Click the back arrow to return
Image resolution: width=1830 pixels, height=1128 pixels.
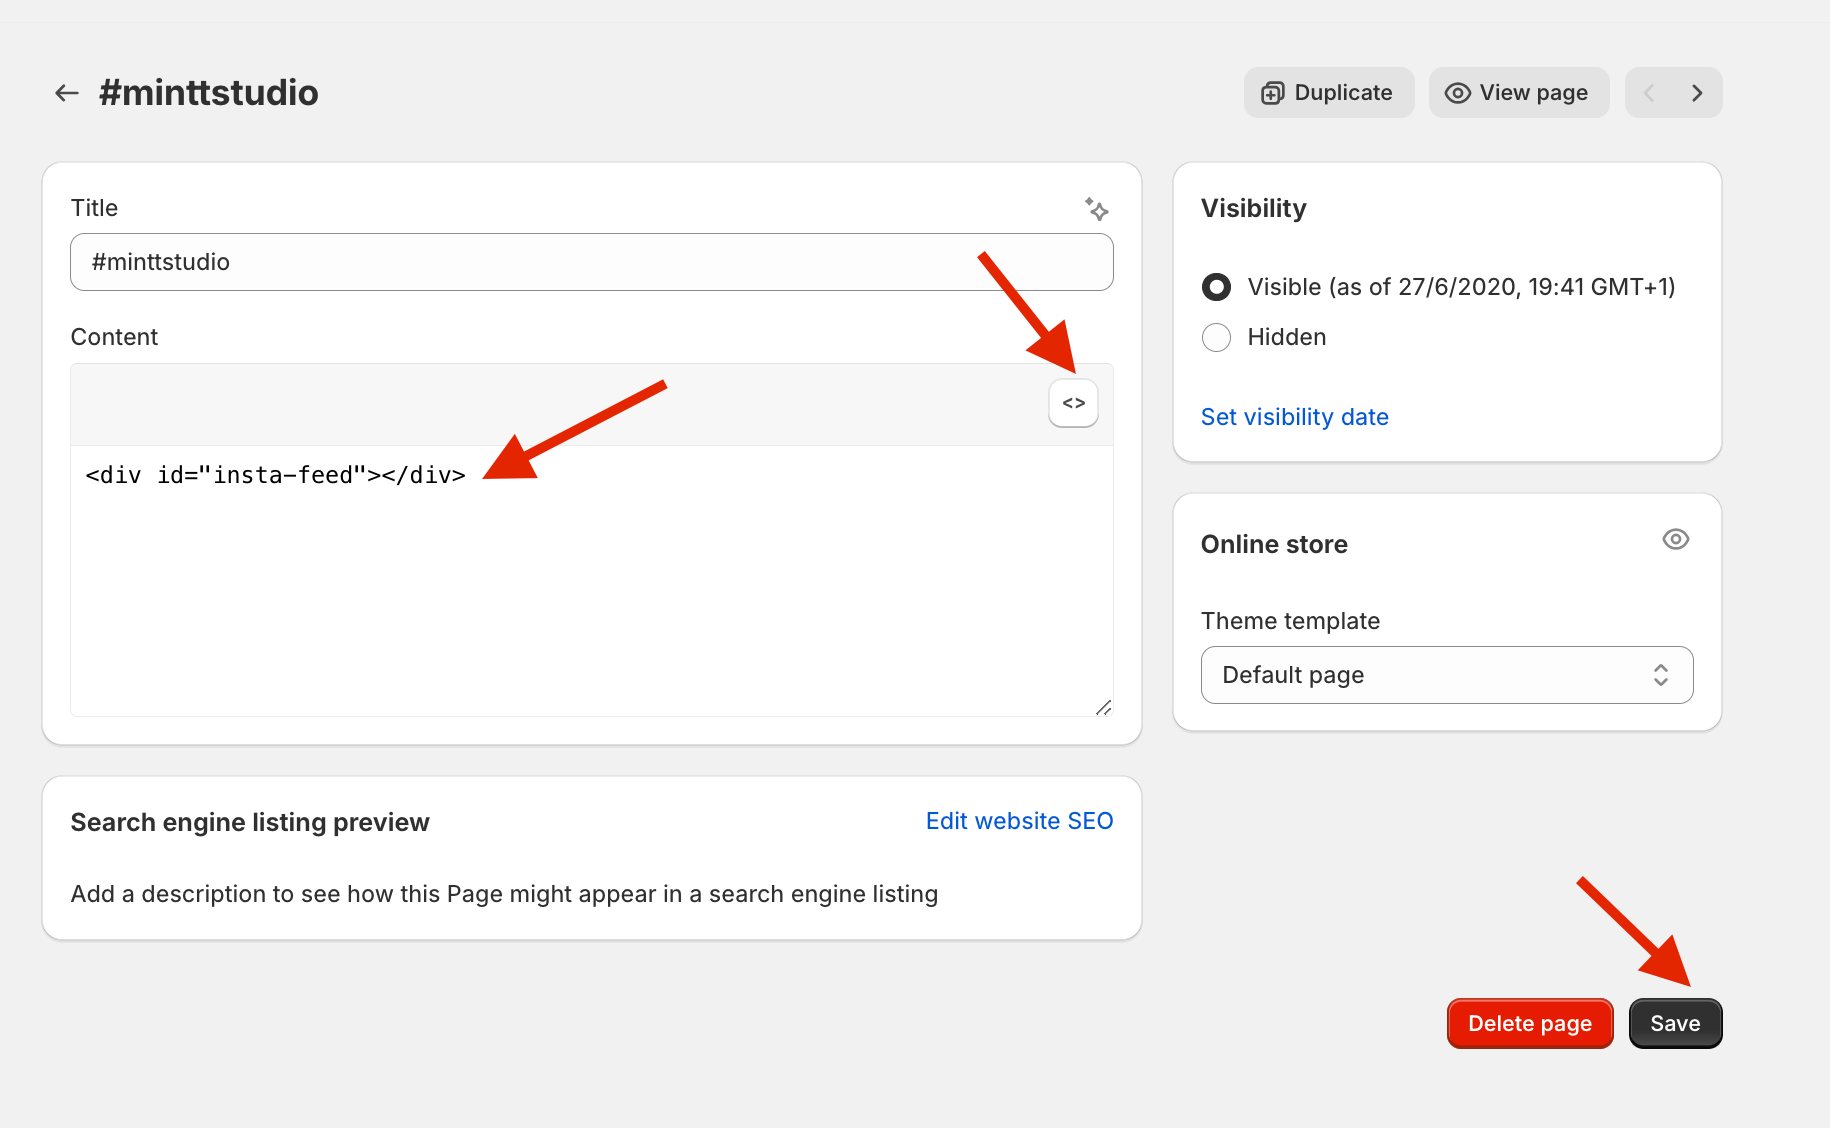point(65,92)
